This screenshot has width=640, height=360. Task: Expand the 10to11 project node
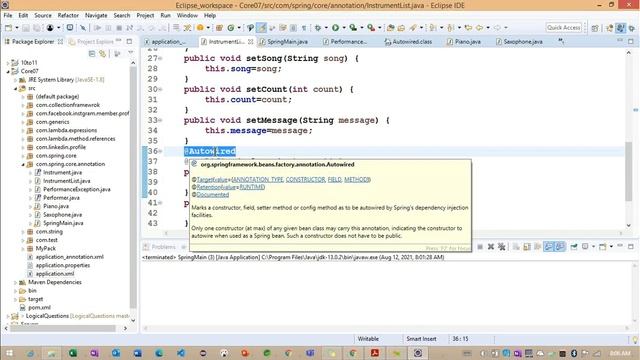8,63
